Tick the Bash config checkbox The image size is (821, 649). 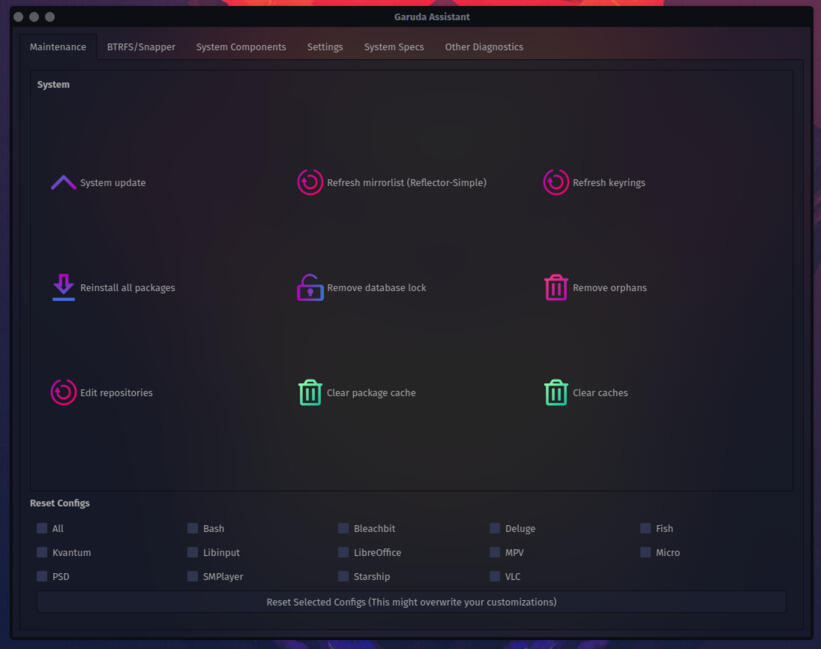(x=193, y=528)
